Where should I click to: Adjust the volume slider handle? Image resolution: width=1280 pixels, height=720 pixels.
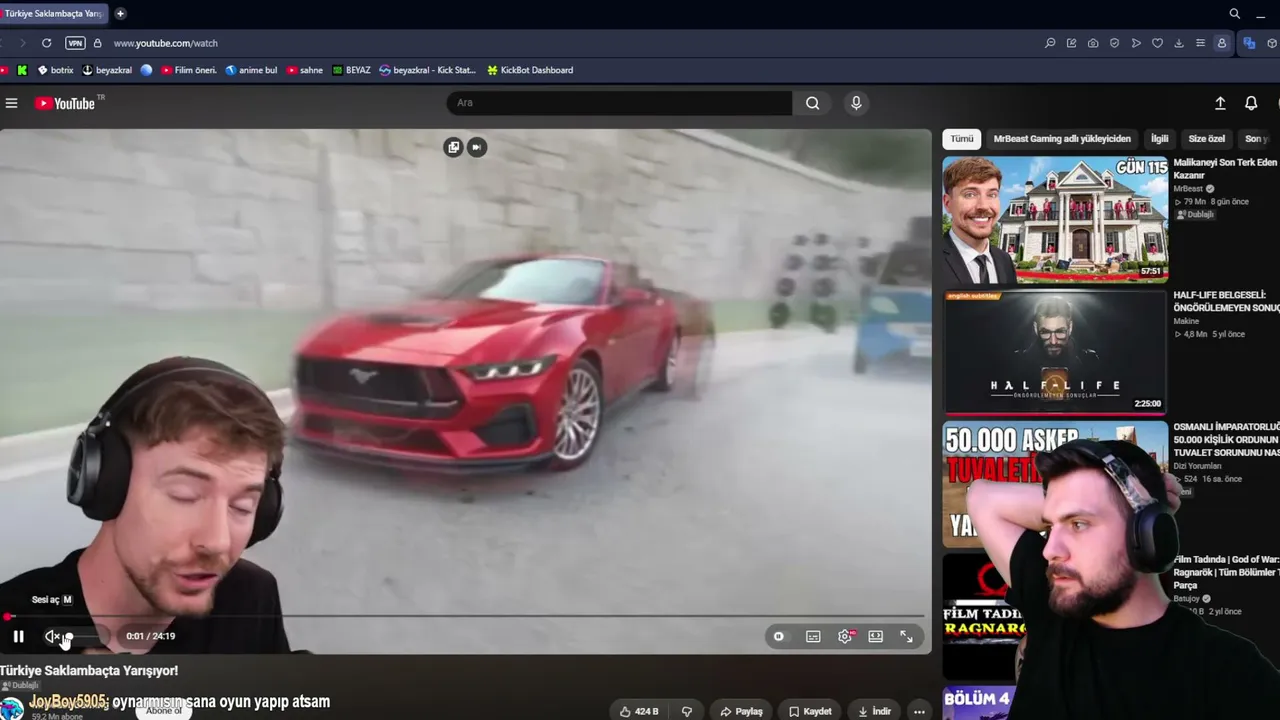point(68,636)
